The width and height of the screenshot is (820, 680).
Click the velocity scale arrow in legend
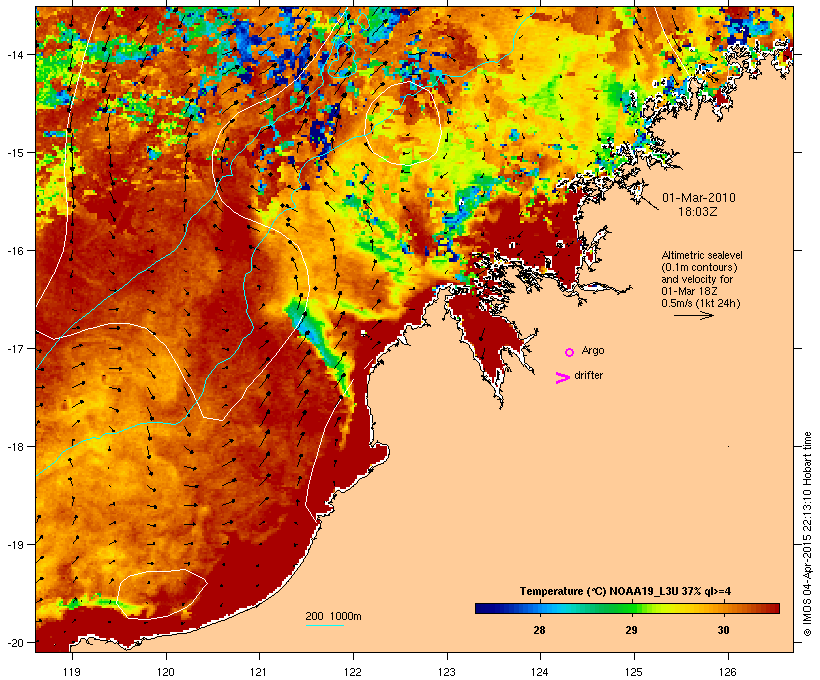(694, 315)
